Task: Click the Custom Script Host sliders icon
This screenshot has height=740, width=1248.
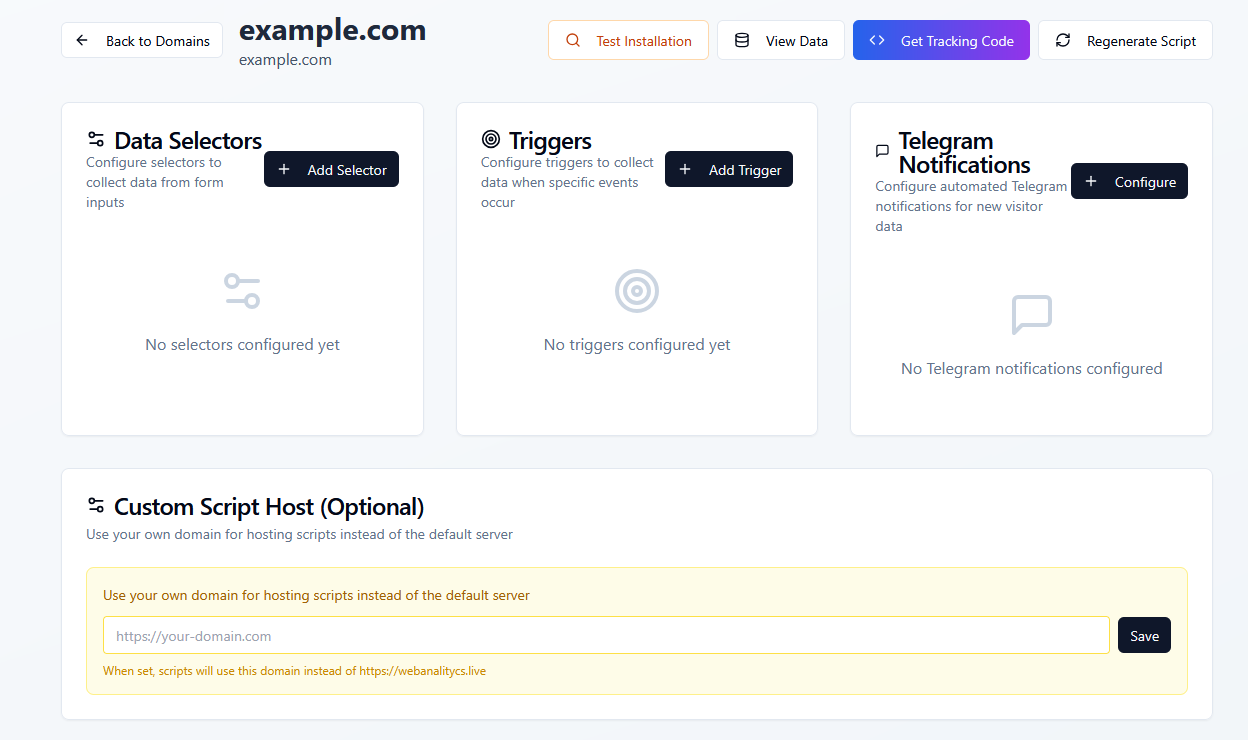Action: pos(96,506)
